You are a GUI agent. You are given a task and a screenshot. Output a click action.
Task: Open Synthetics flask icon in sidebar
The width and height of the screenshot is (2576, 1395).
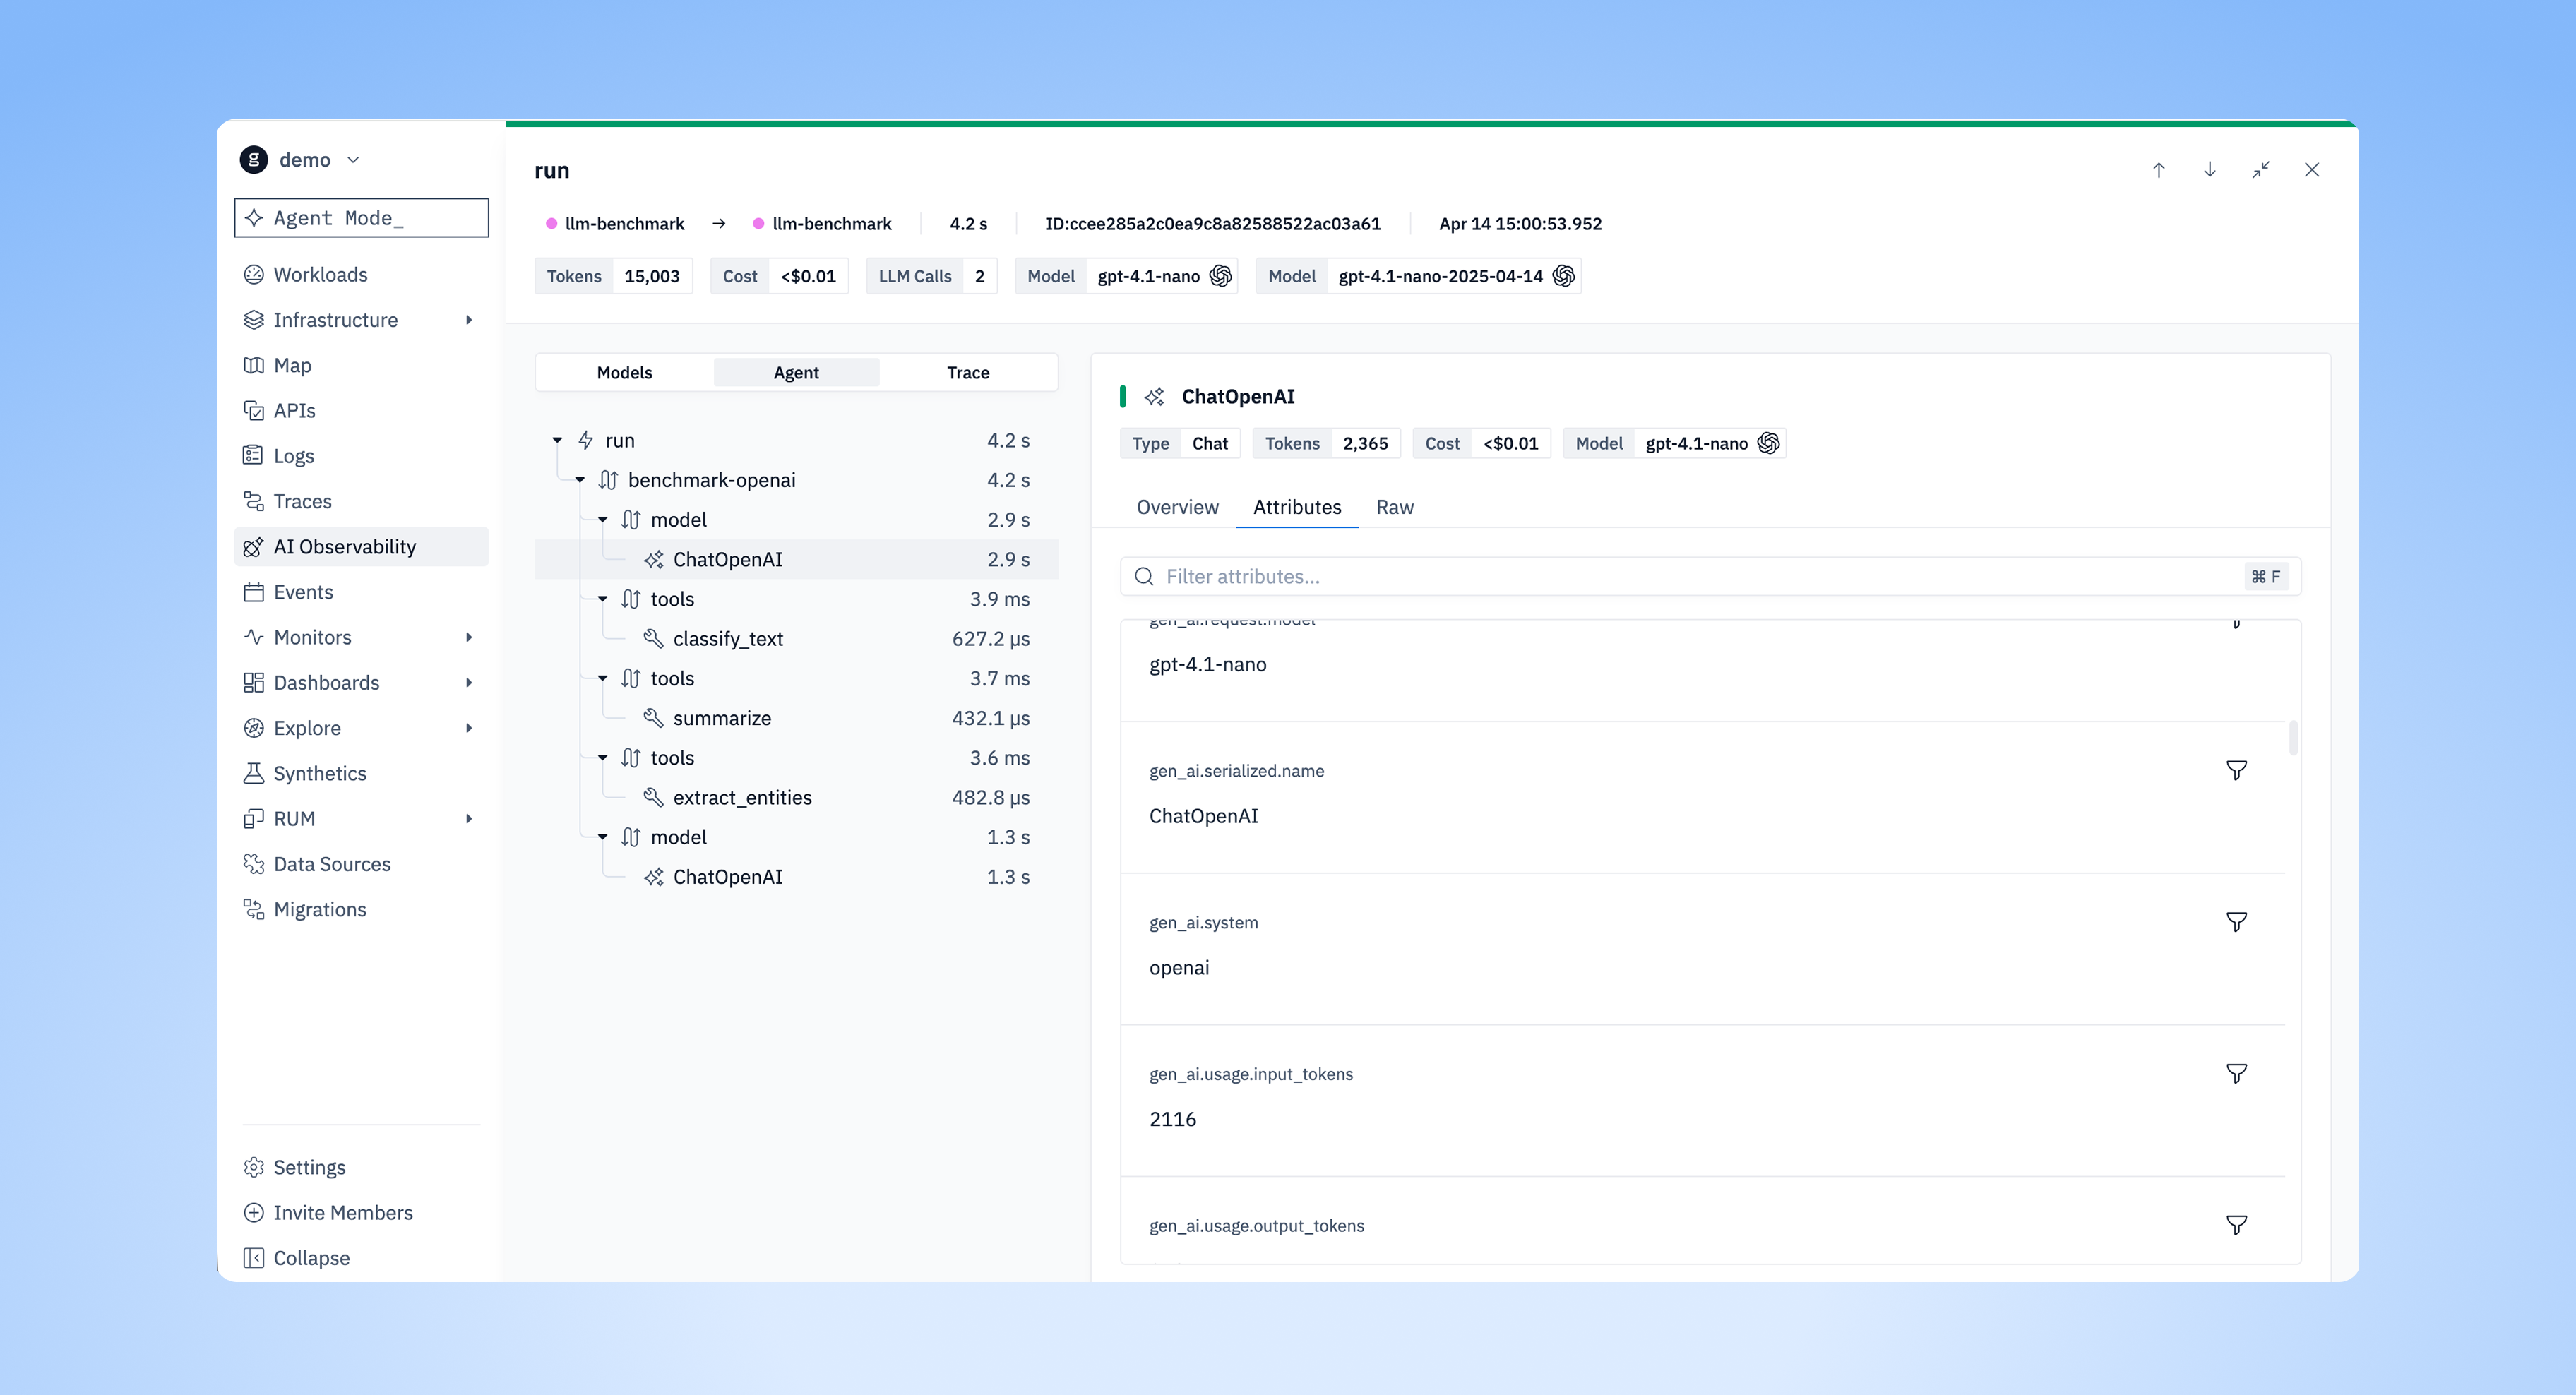(254, 773)
